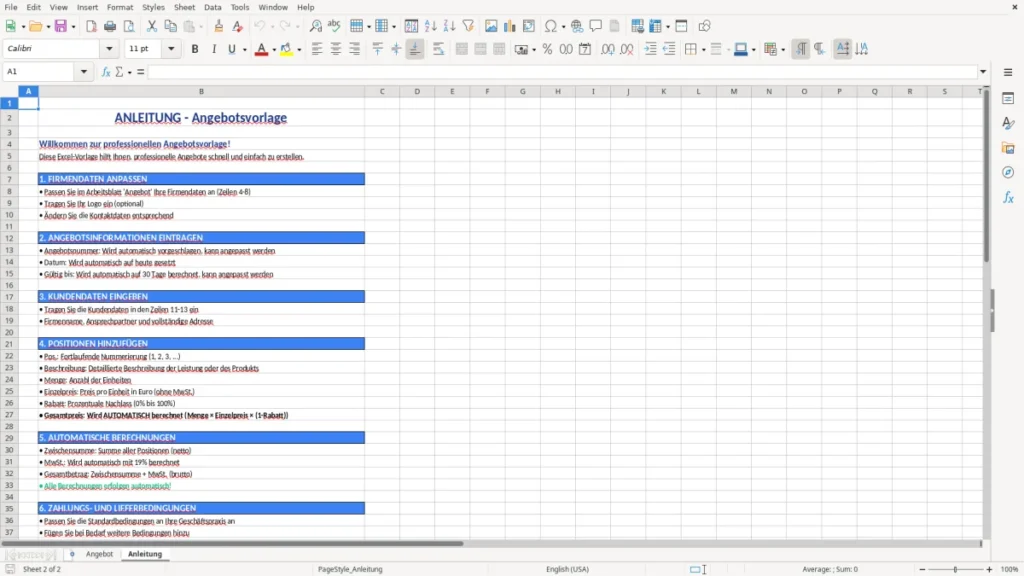Click the Sum function button

tap(119, 72)
